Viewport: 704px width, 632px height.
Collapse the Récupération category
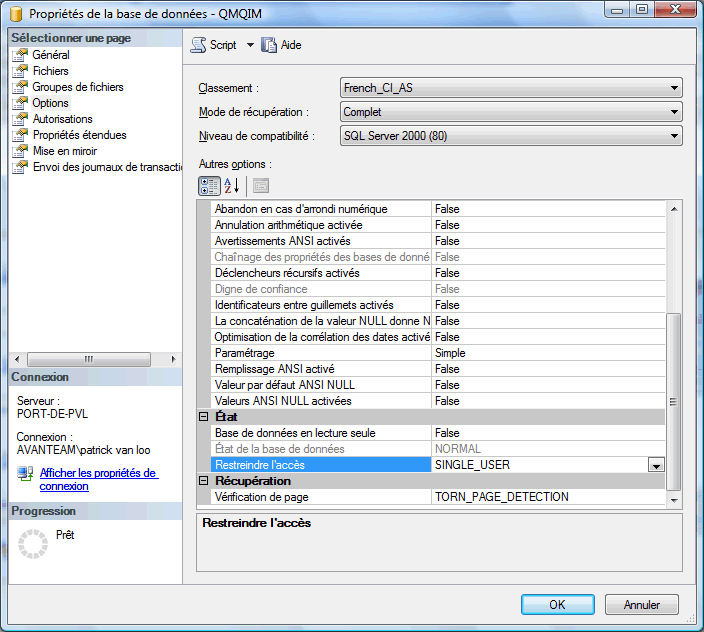tap(204, 481)
